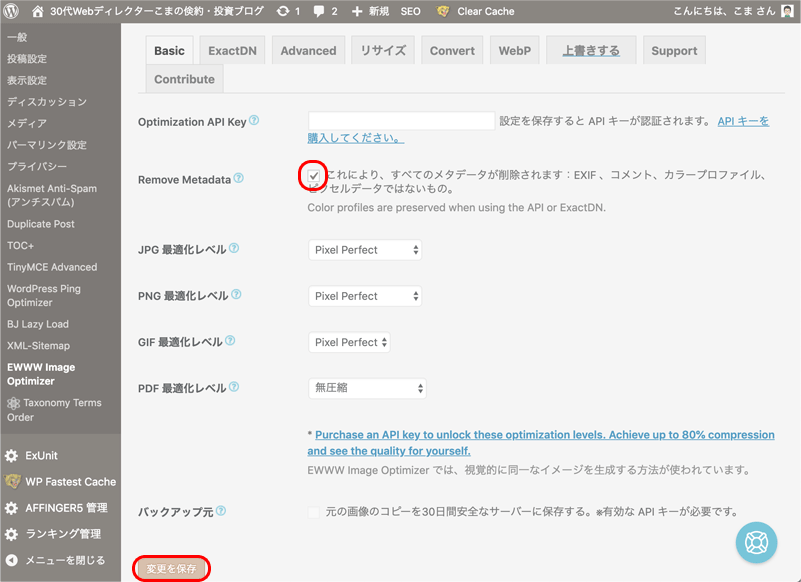
Task: Open help icon beside Remove Metadata
Action: [239, 178]
